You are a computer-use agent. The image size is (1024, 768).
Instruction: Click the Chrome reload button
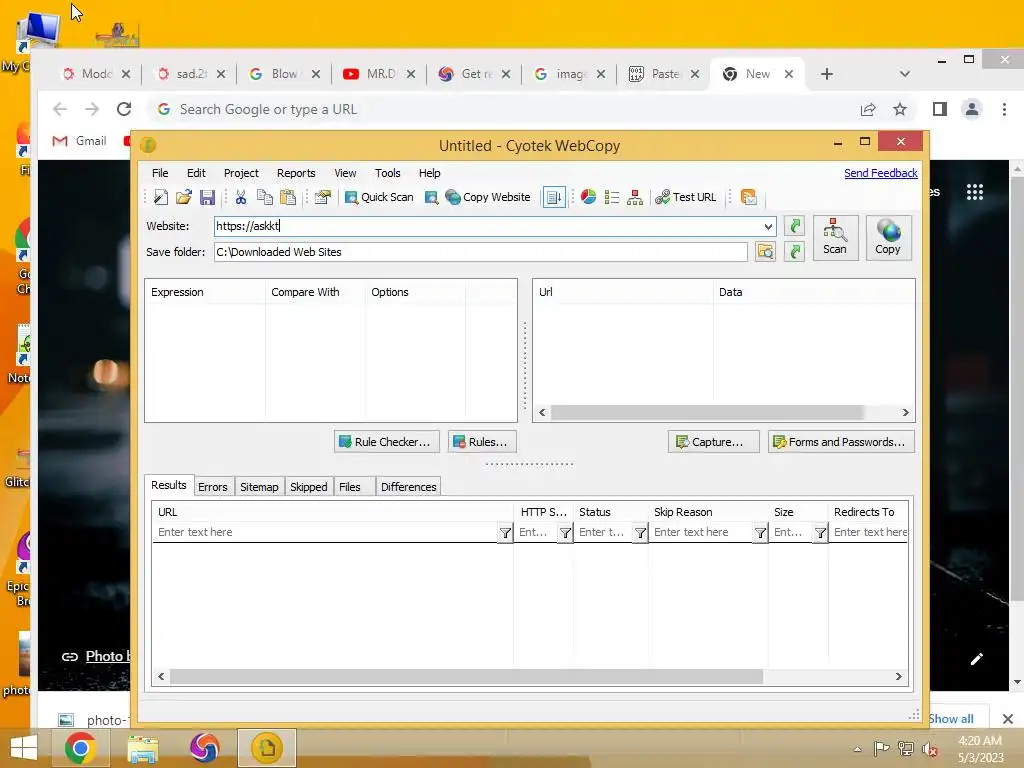[124, 109]
